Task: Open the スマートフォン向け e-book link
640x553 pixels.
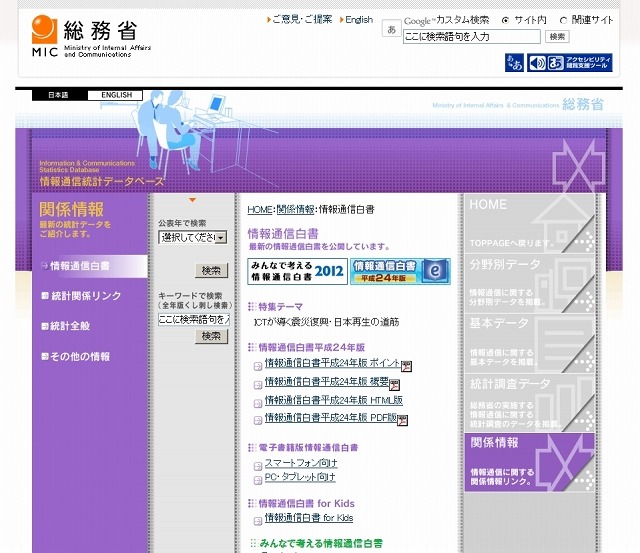Action: [x=300, y=463]
